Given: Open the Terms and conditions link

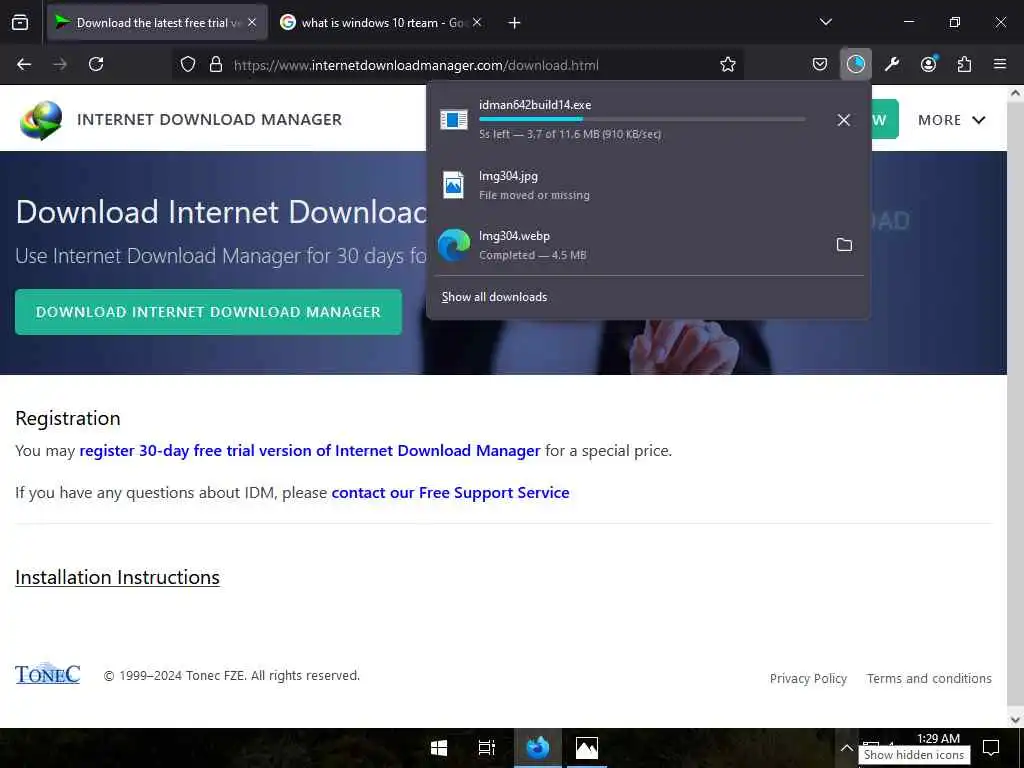Looking at the screenshot, I should click(x=929, y=679).
